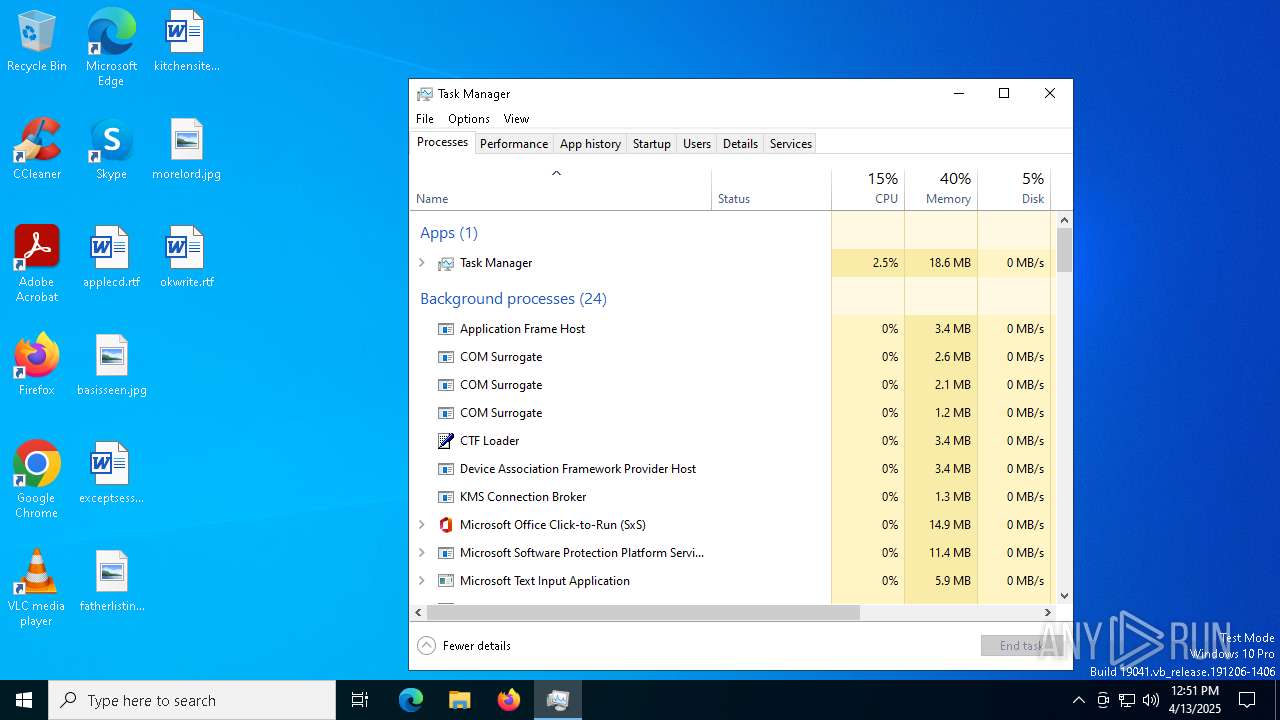The image size is (1280, 720).
Task: Switch to the Startup tab
Action: pos(652,144)
